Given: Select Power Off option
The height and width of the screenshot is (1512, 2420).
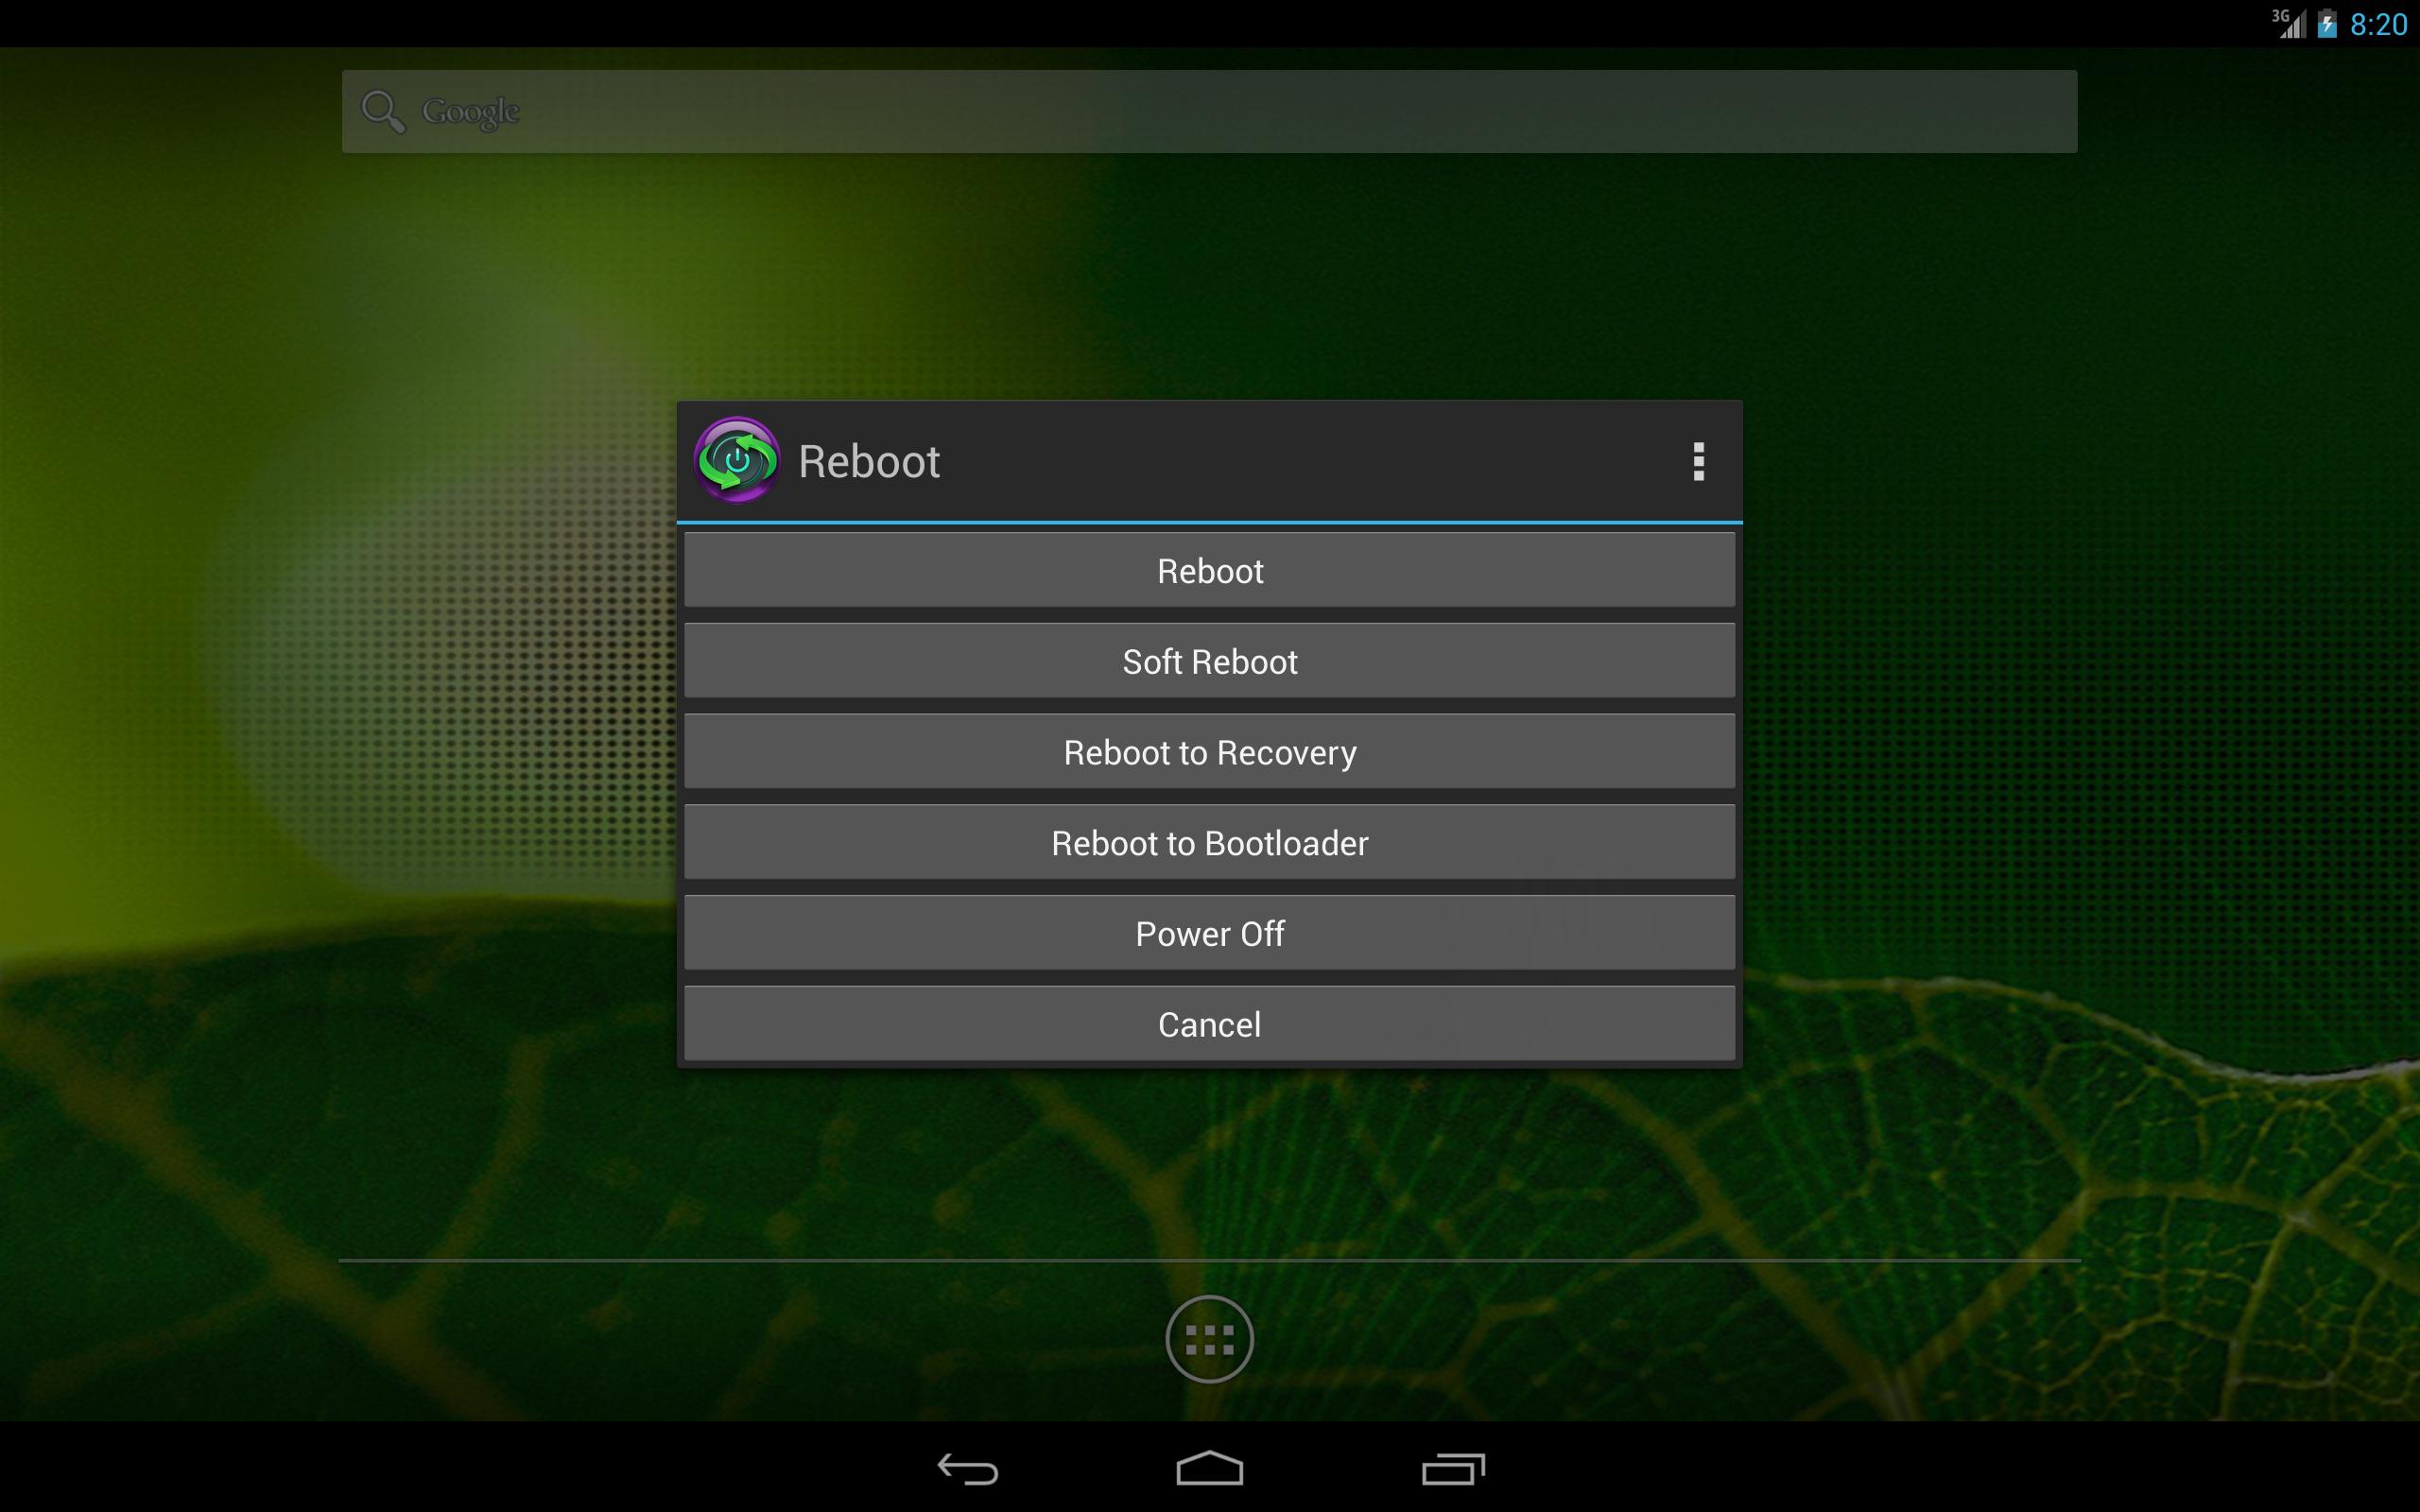Looking at the screenshot, I should pos(1209,934).
